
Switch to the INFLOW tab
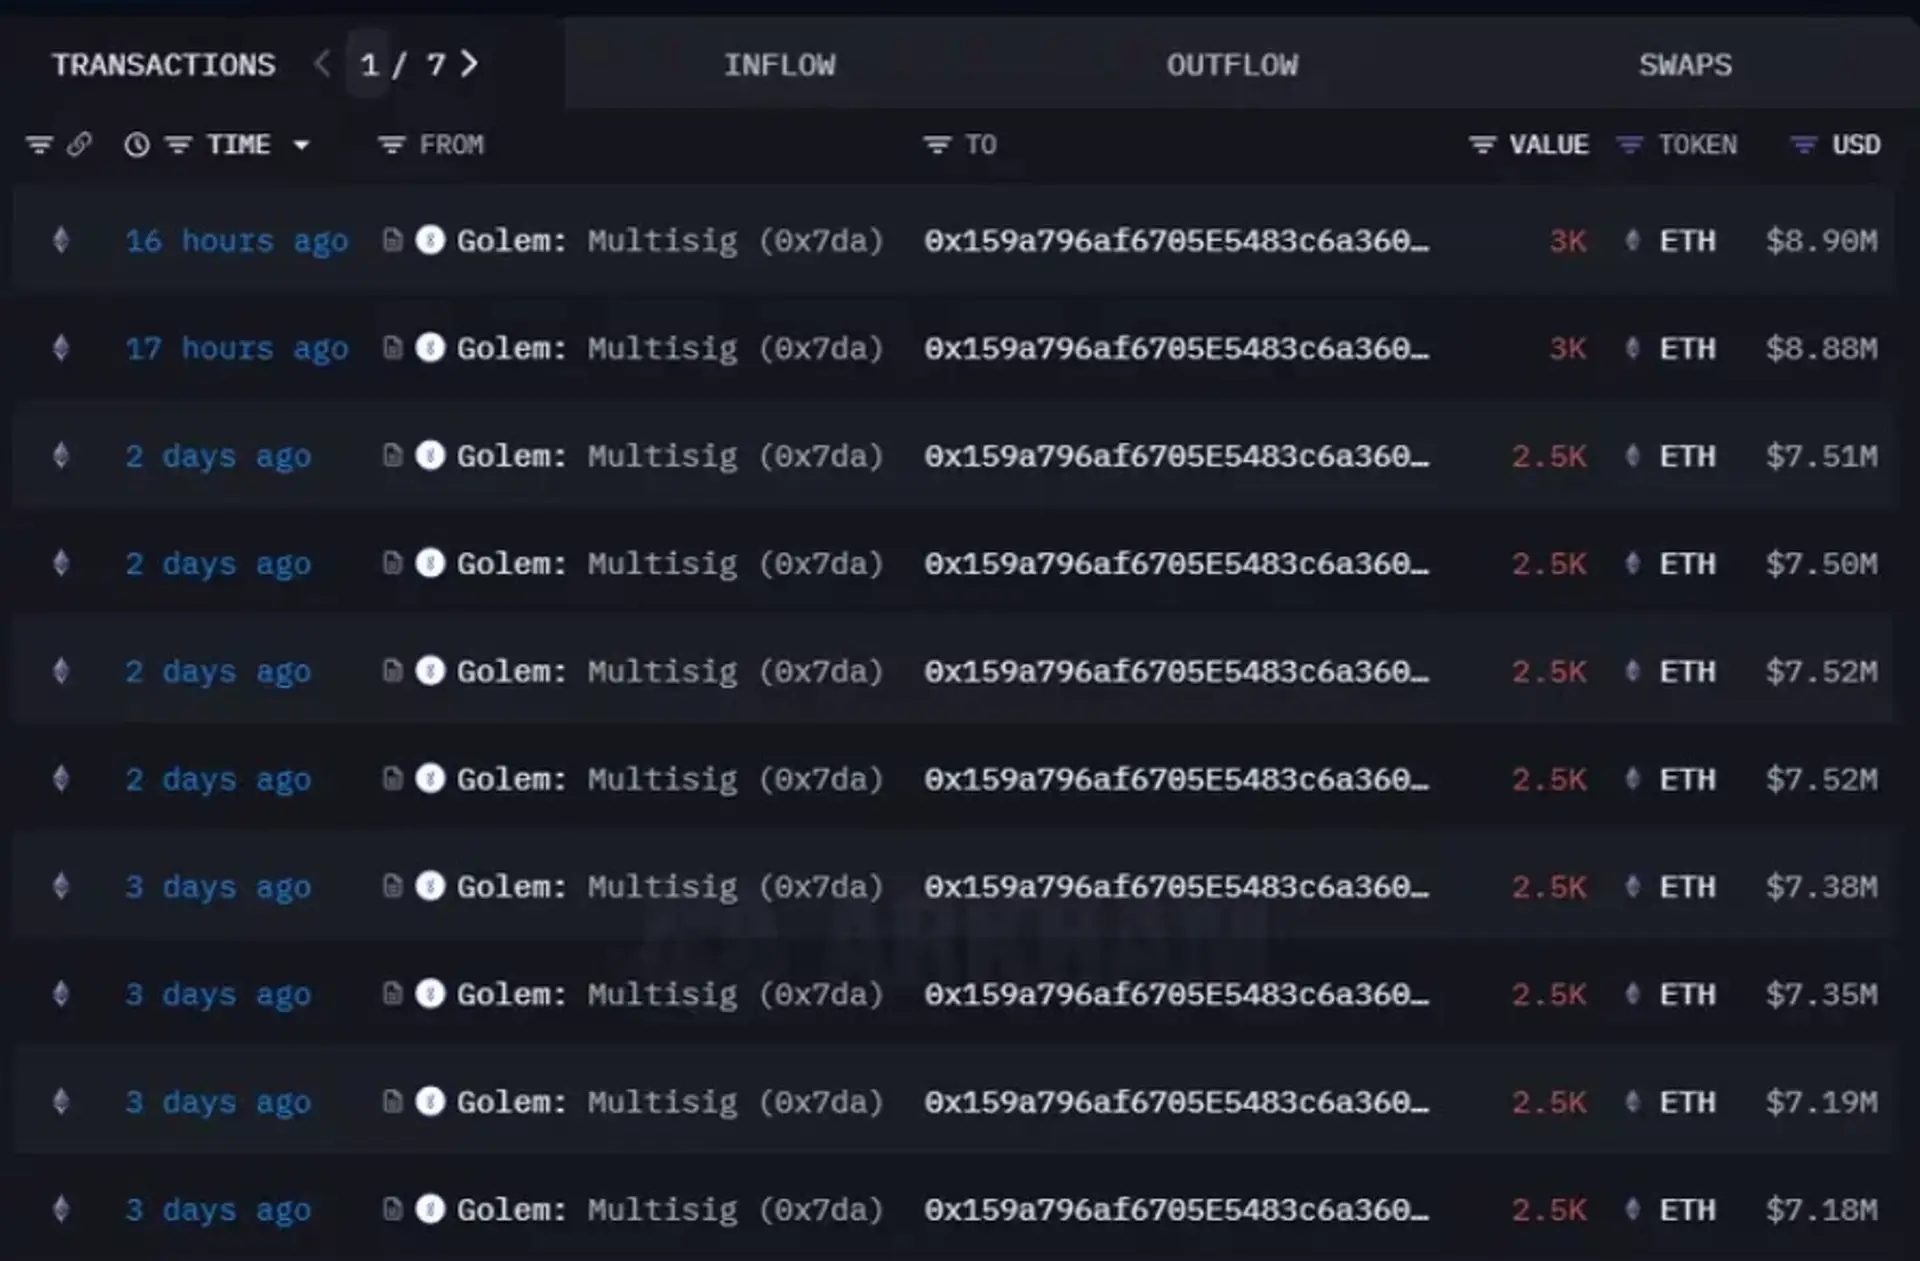[779, 65]
